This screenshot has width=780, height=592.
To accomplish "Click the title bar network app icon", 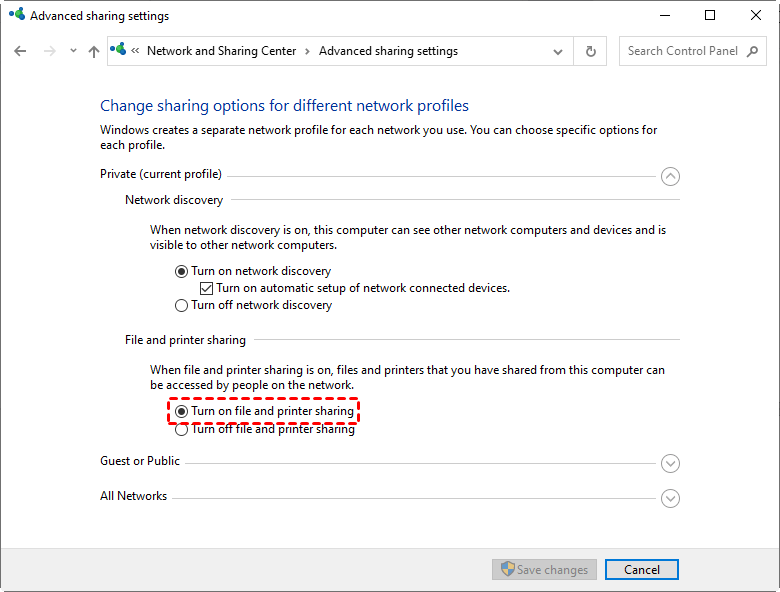I will [x=16, y=15].
